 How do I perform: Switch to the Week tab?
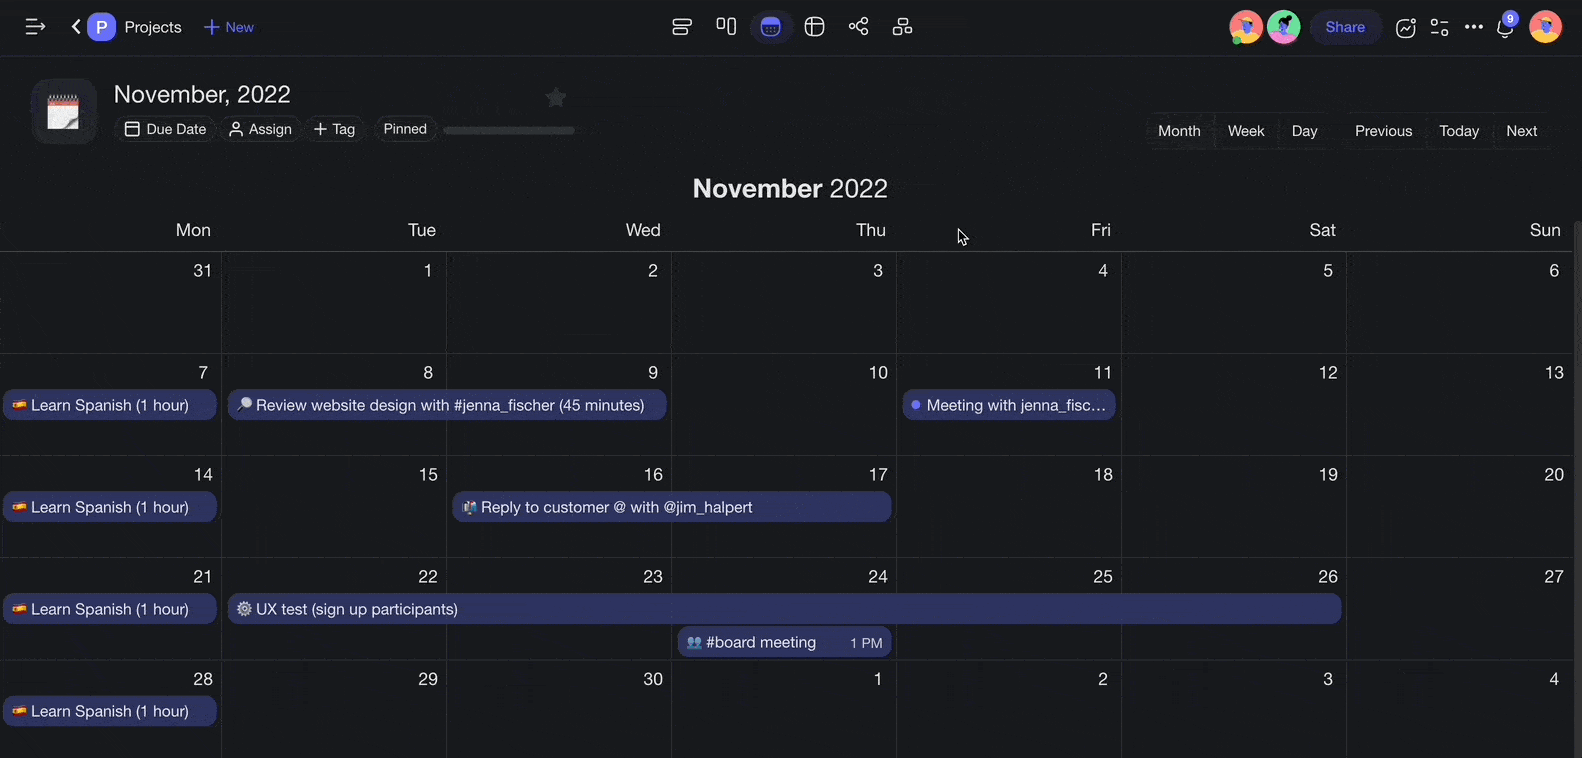click(x=1246, y=131)
